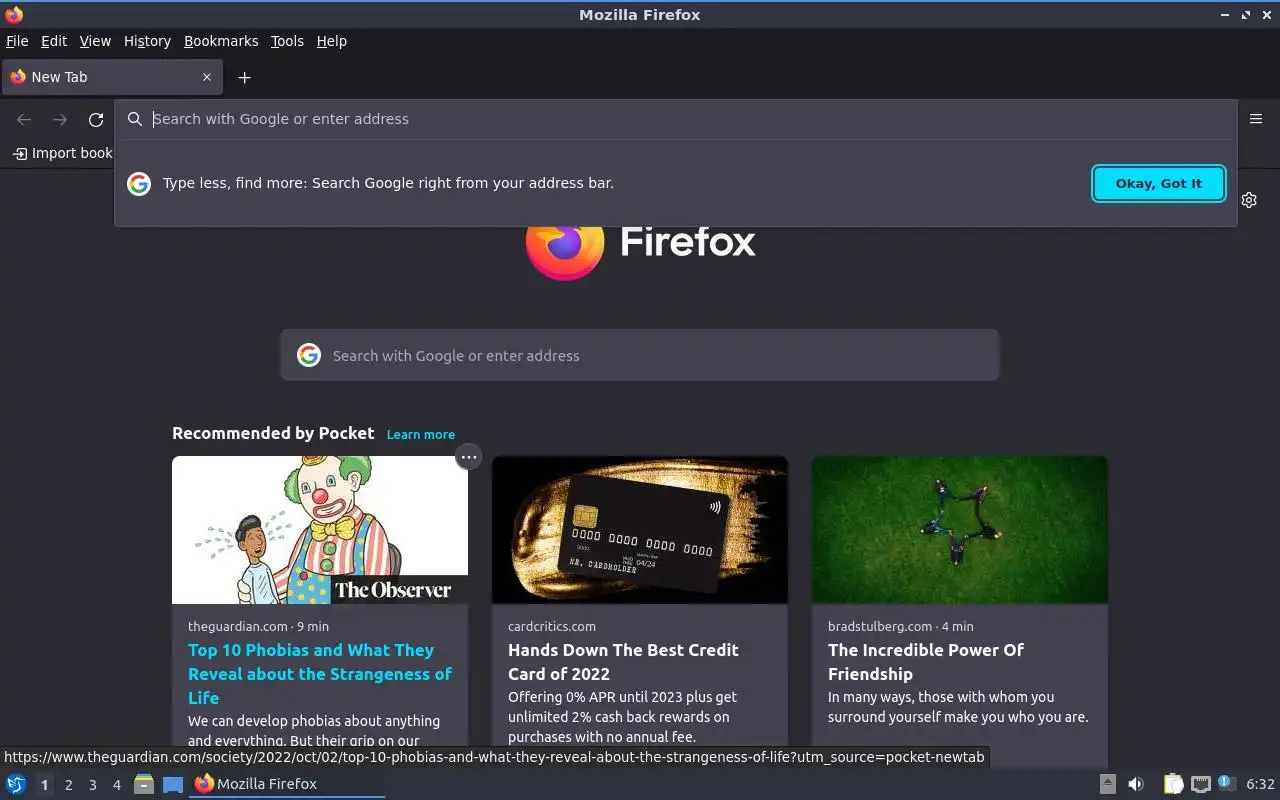Screen dimensions: 1280x800
Task: Click the 6:32 clock in taskbar
Action: click(1260, 784)
